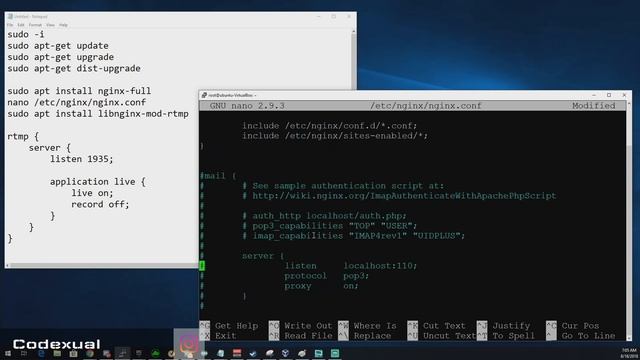
Task: Click the 'sudo apt-get upgrade' line
Action: (x=60, y=57)
